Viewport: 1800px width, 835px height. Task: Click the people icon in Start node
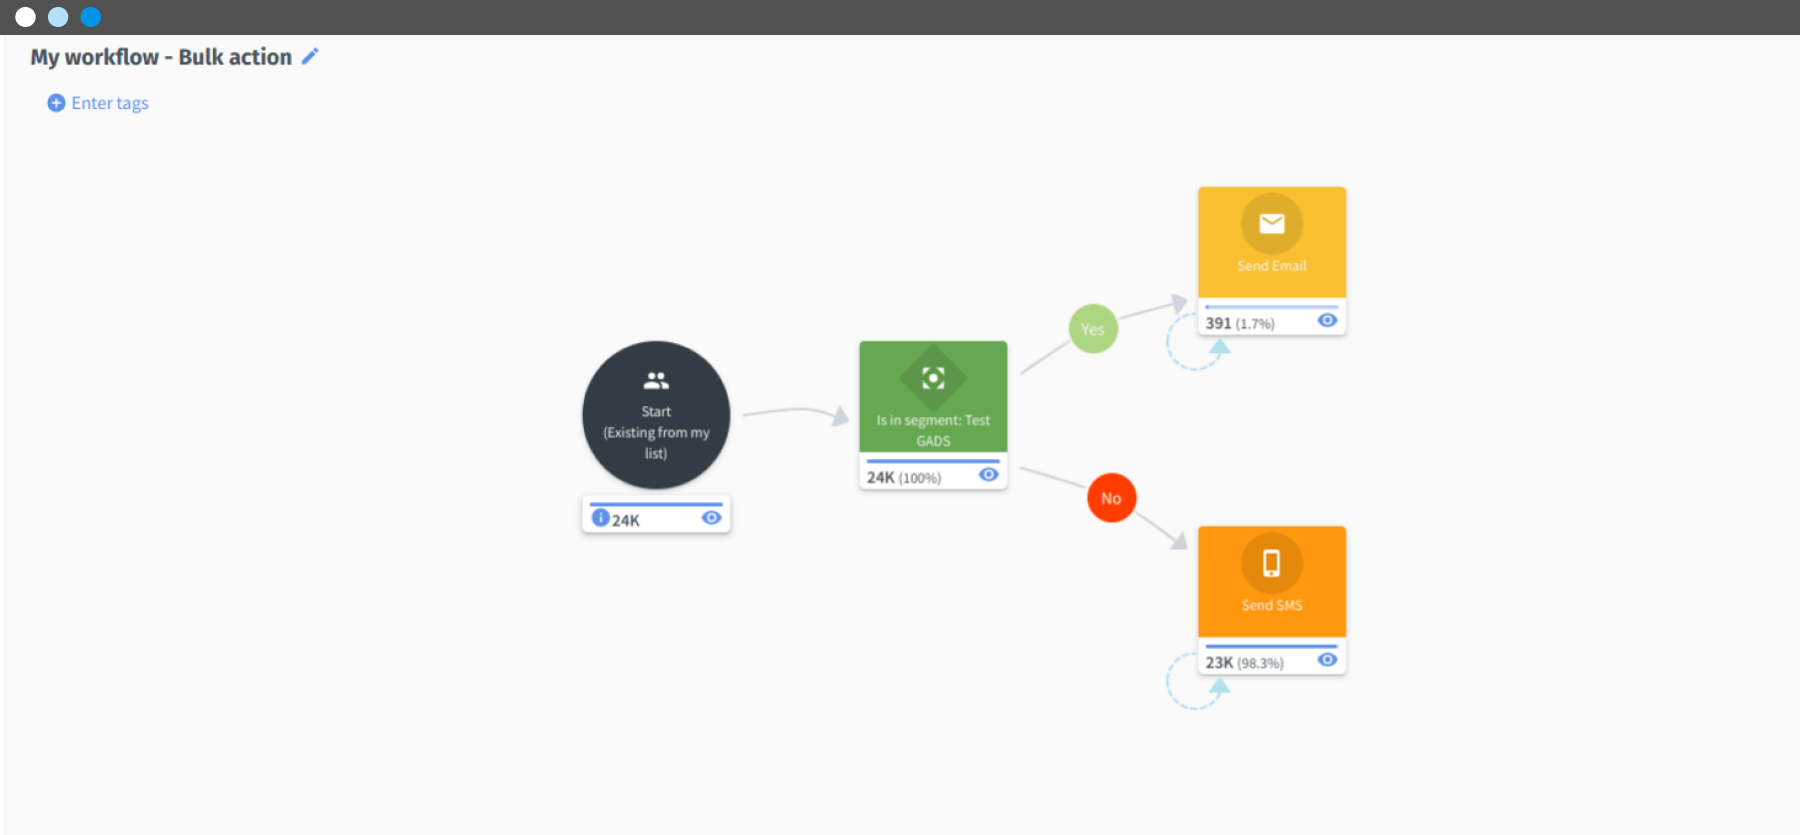(656, 380)
